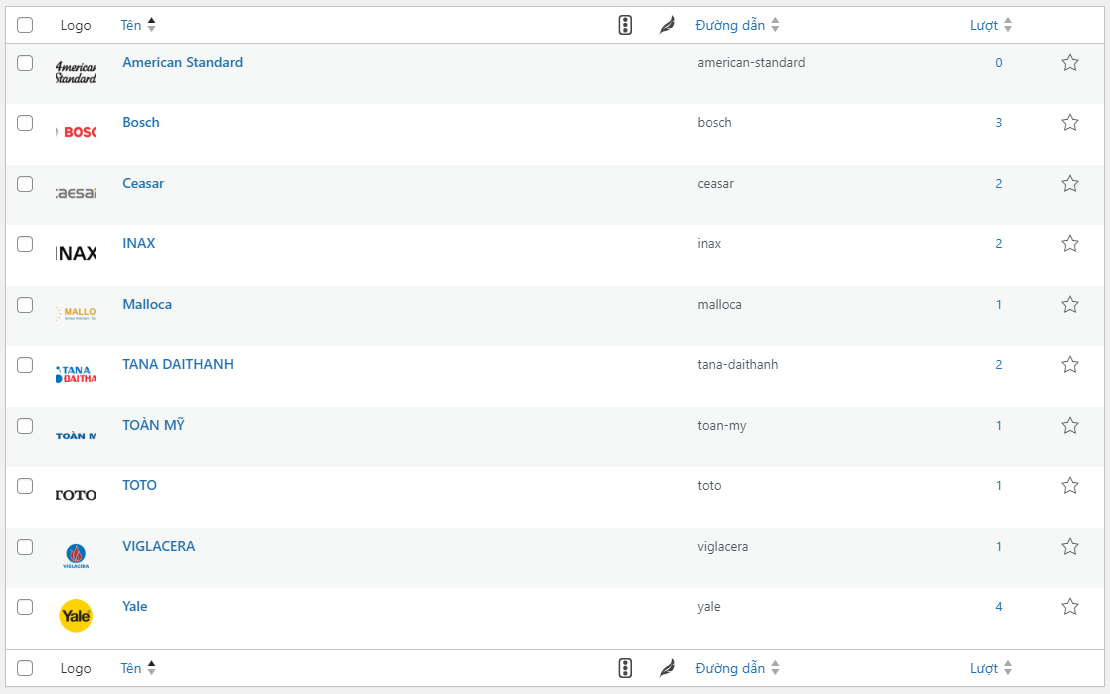The width and height of the screenshot is (1110, 694).
Task: Tick the TOTO row checkbox
Action: click(x=25, y=487)
